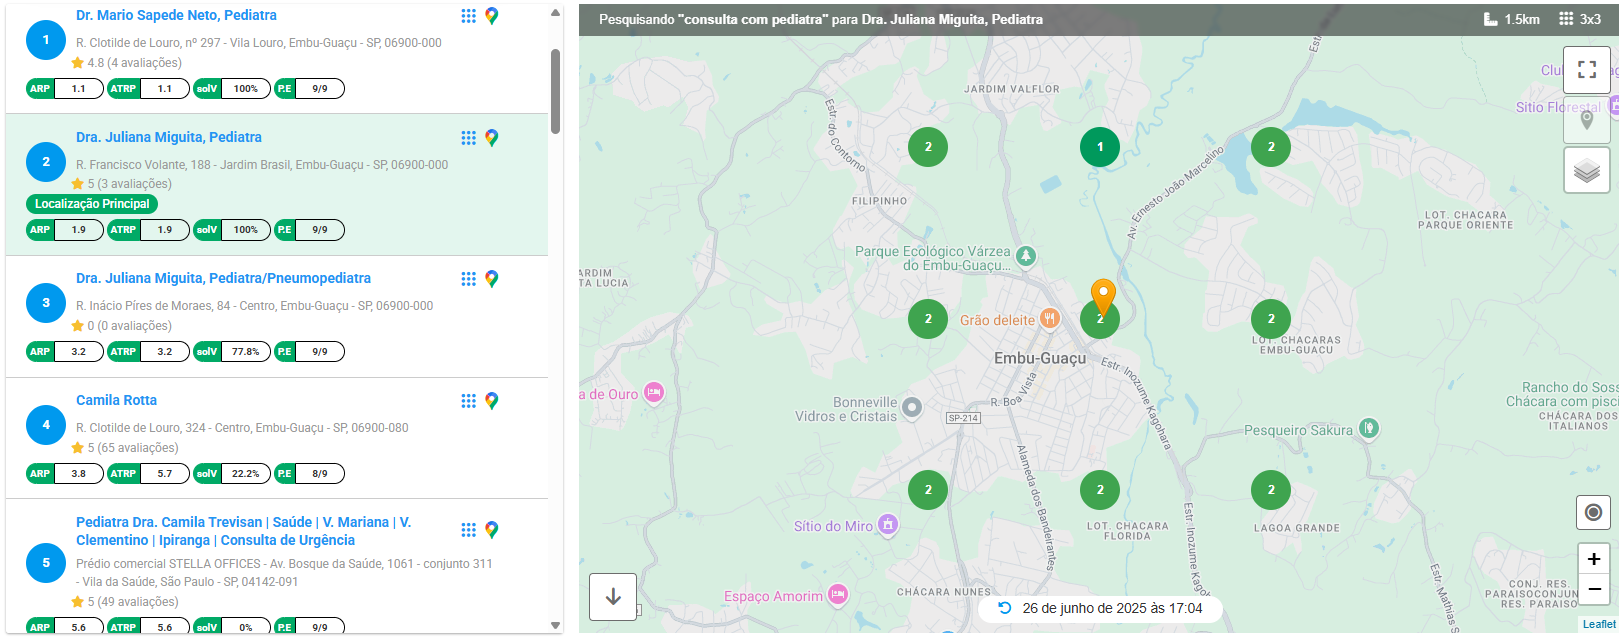Click the orange location pin on map
This screenshot has width=1619, height=637.
(1102, 296)
